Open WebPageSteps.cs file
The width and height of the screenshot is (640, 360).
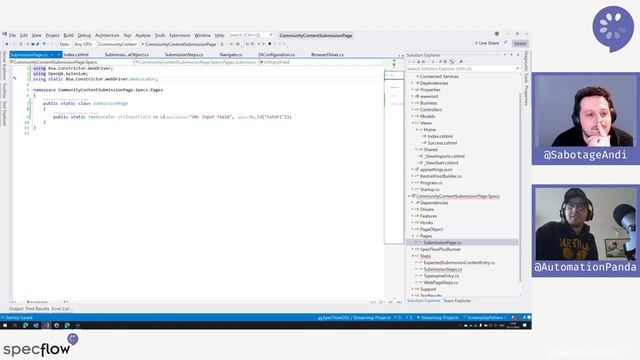click(441, 282)
